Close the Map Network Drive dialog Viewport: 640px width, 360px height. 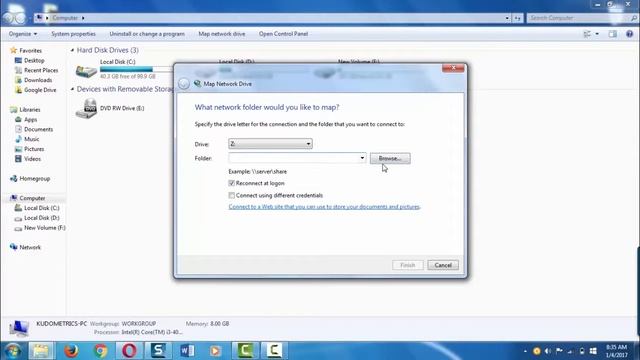(x=453, y=68)
